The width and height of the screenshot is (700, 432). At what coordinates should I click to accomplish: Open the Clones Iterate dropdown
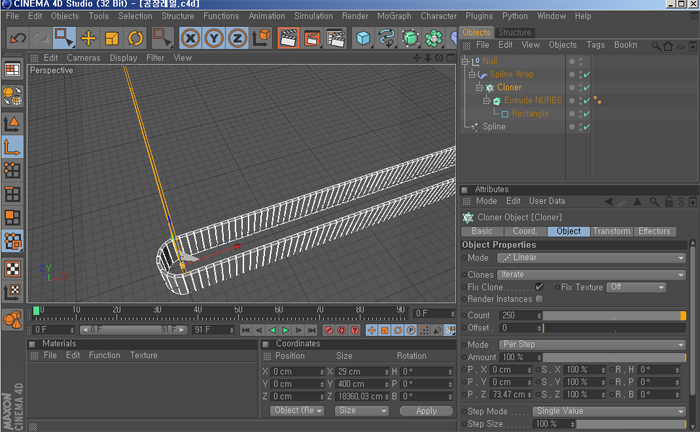click(591, 274)
